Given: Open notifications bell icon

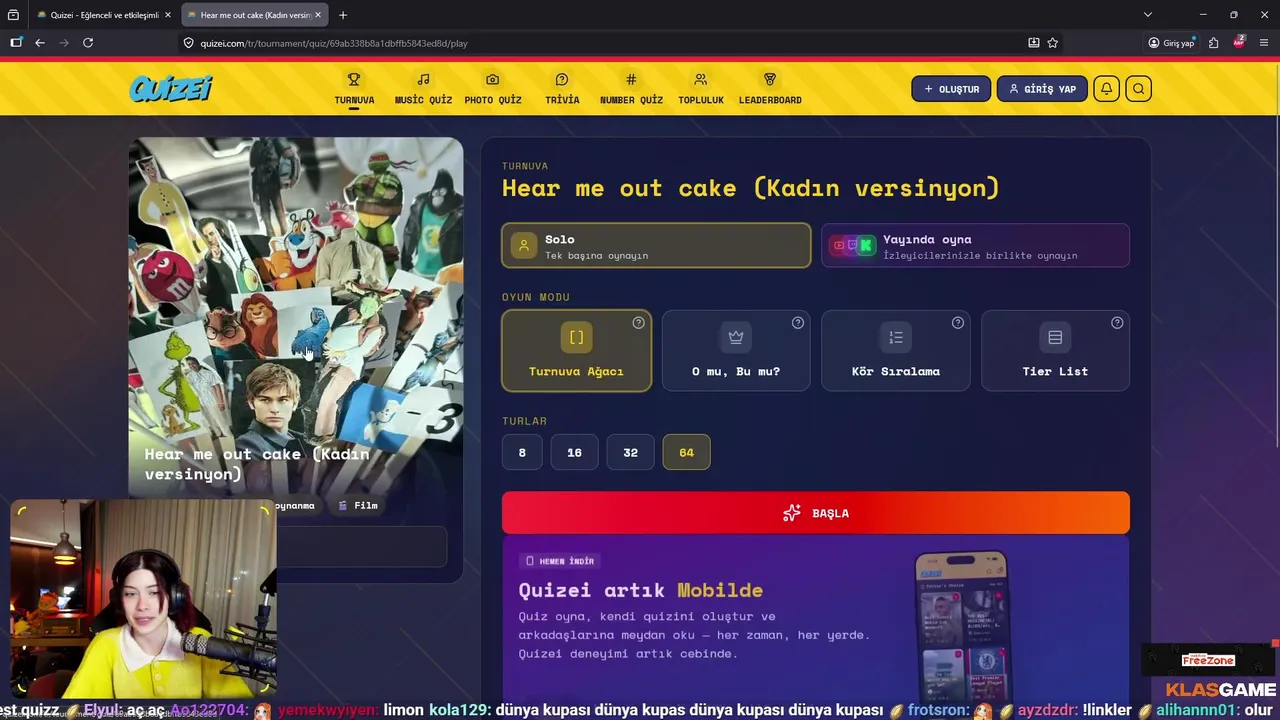Looking at the screenshot, I should [1106, 89].
